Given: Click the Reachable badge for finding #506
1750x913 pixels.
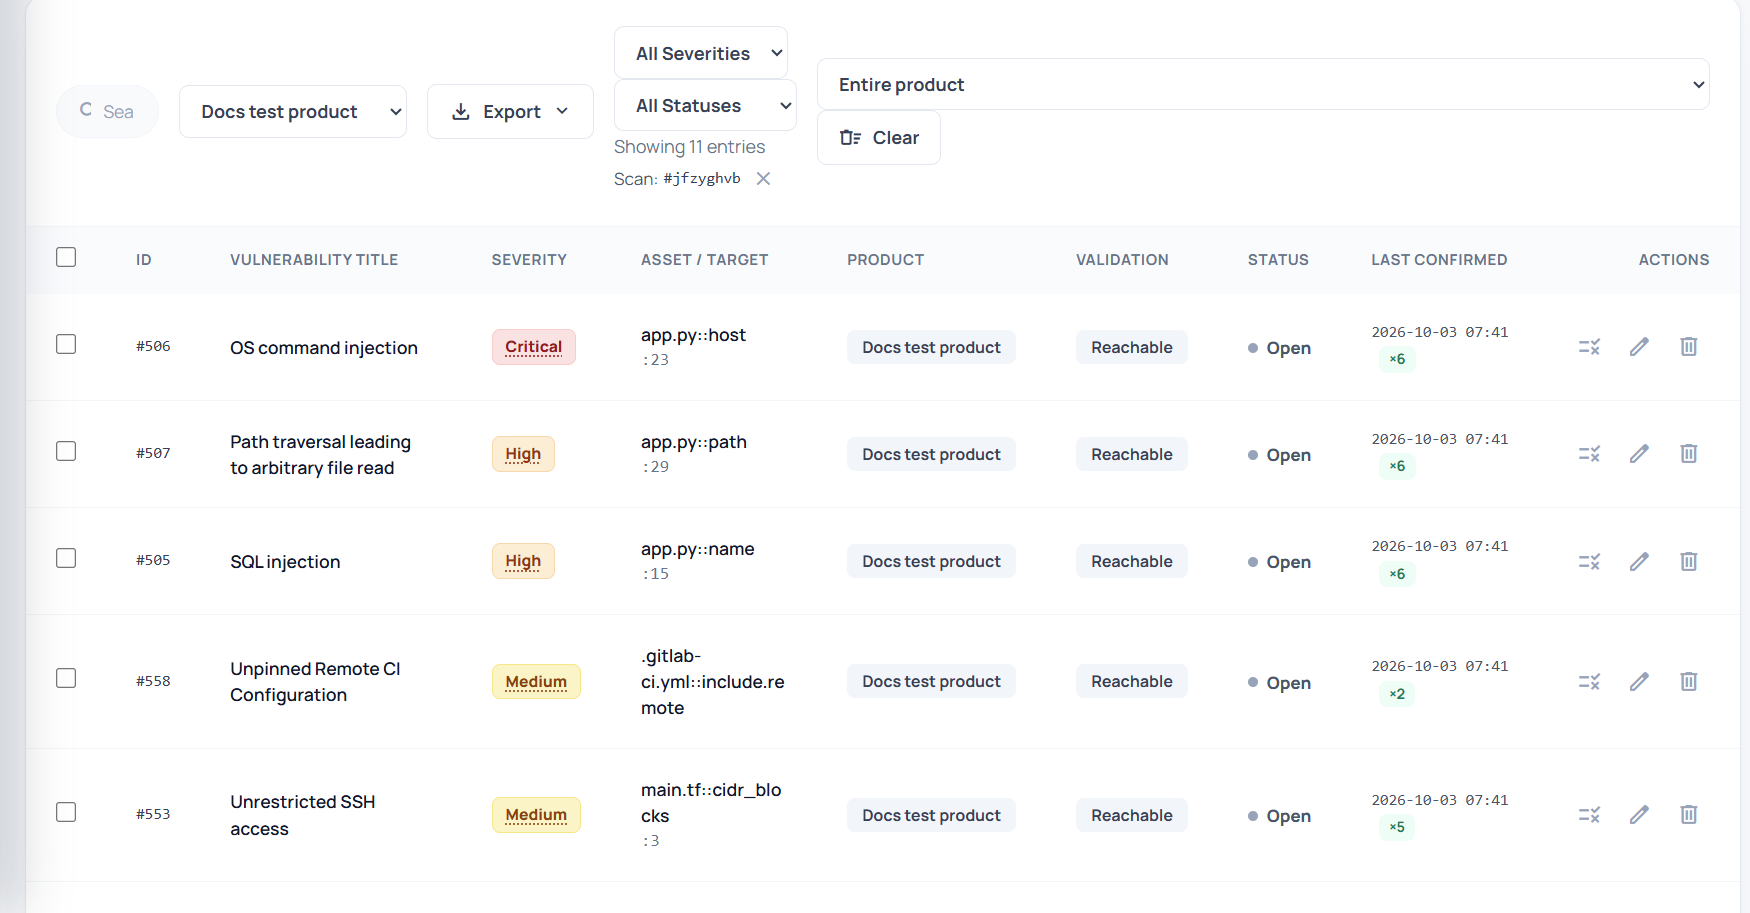Looking at the screenshot, I should click(1132, 347).
